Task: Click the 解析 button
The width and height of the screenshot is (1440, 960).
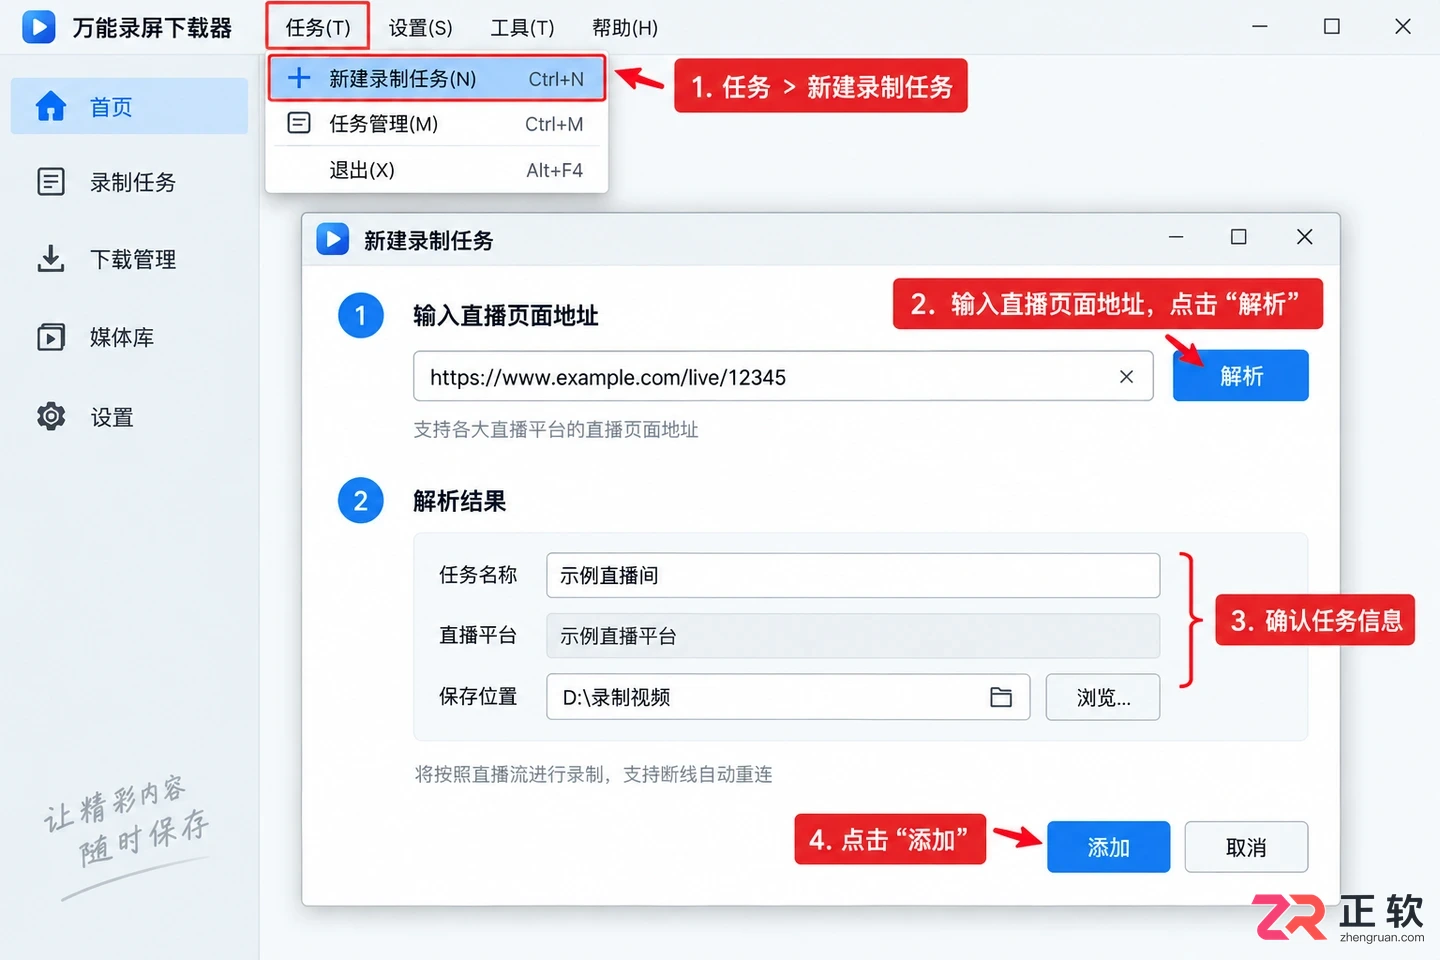Action: (x=1240, y=376)
